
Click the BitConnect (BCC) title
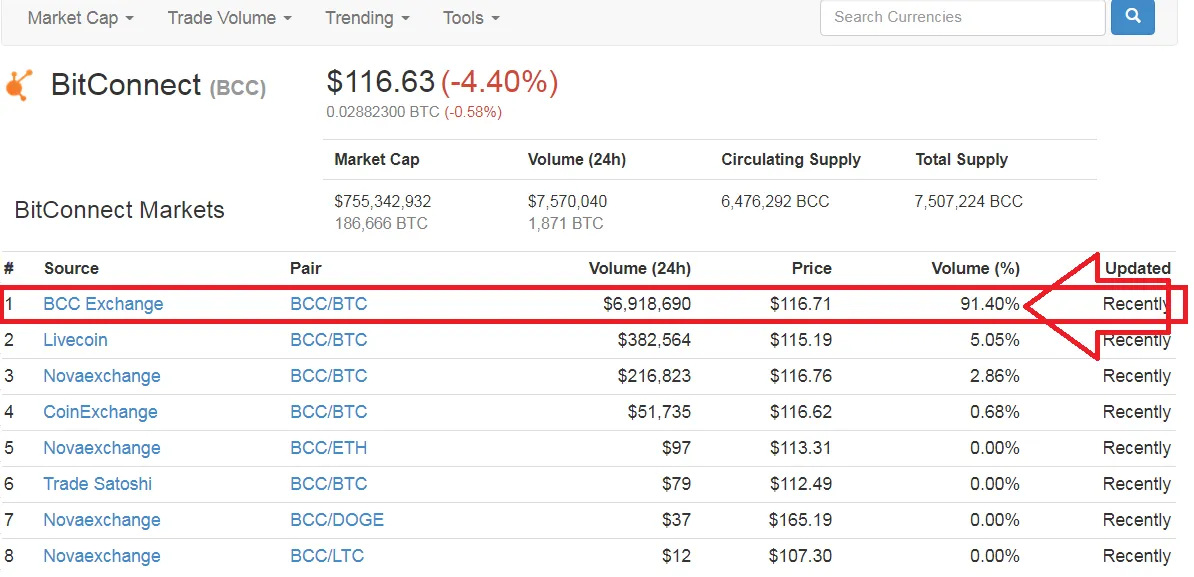(158, 84)
